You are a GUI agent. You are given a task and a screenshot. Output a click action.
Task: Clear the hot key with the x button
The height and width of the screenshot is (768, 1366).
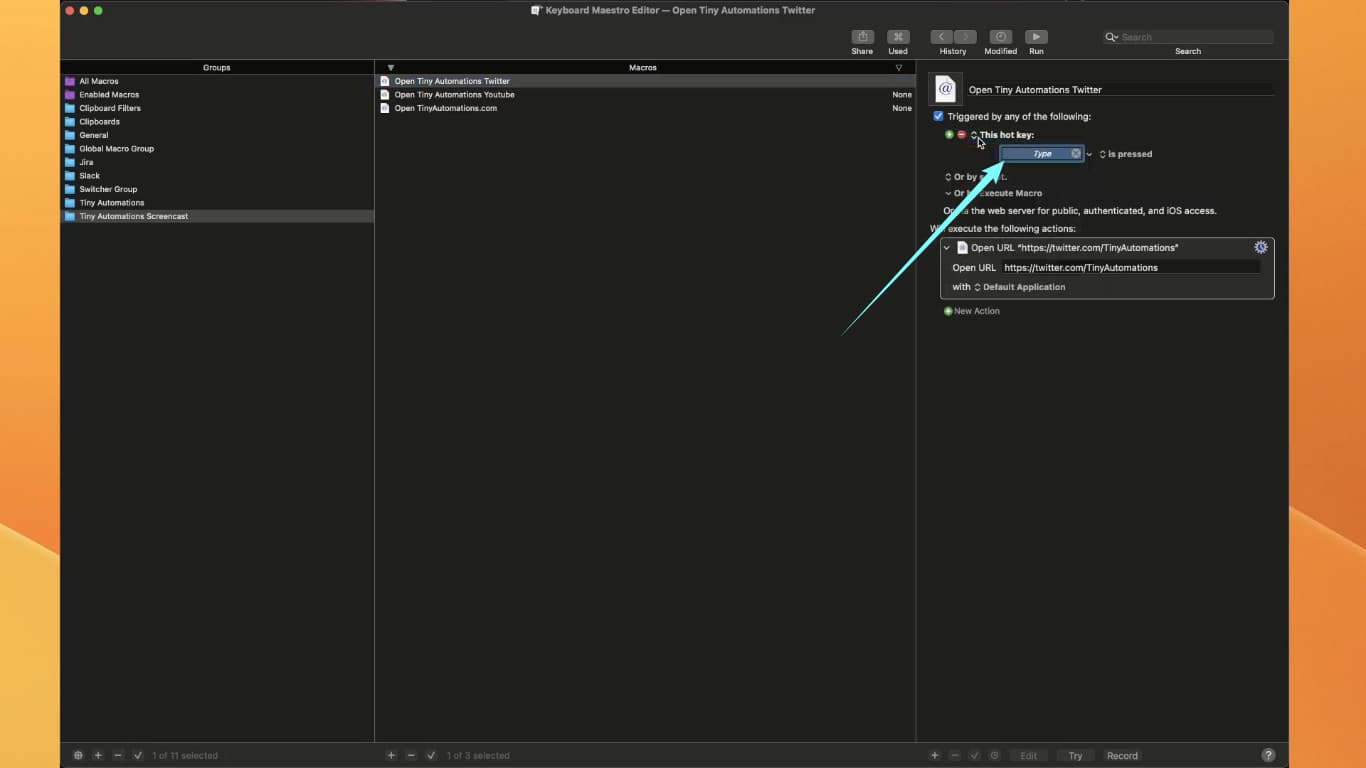pos(1076,154)
